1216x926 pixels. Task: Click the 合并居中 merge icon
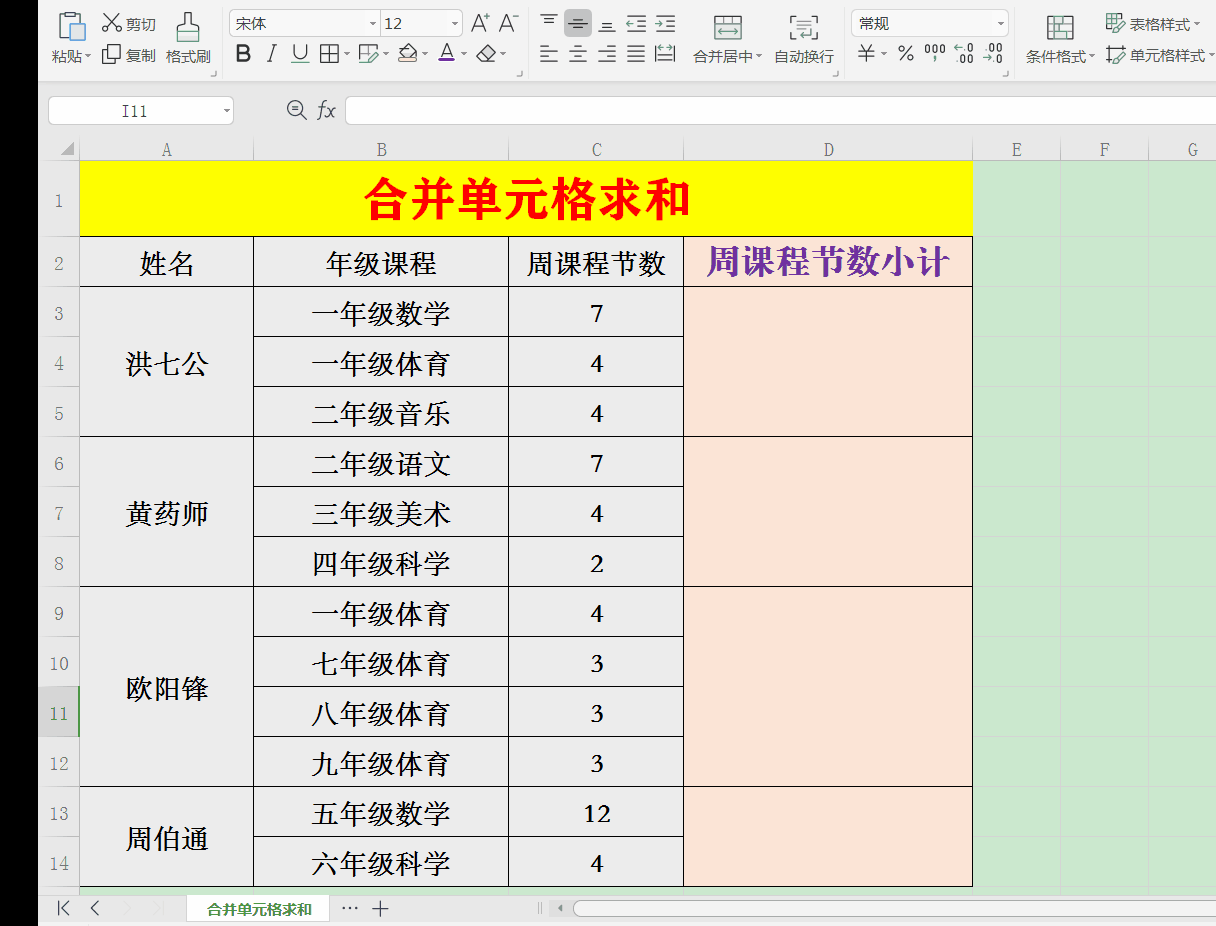coord(728,27)
